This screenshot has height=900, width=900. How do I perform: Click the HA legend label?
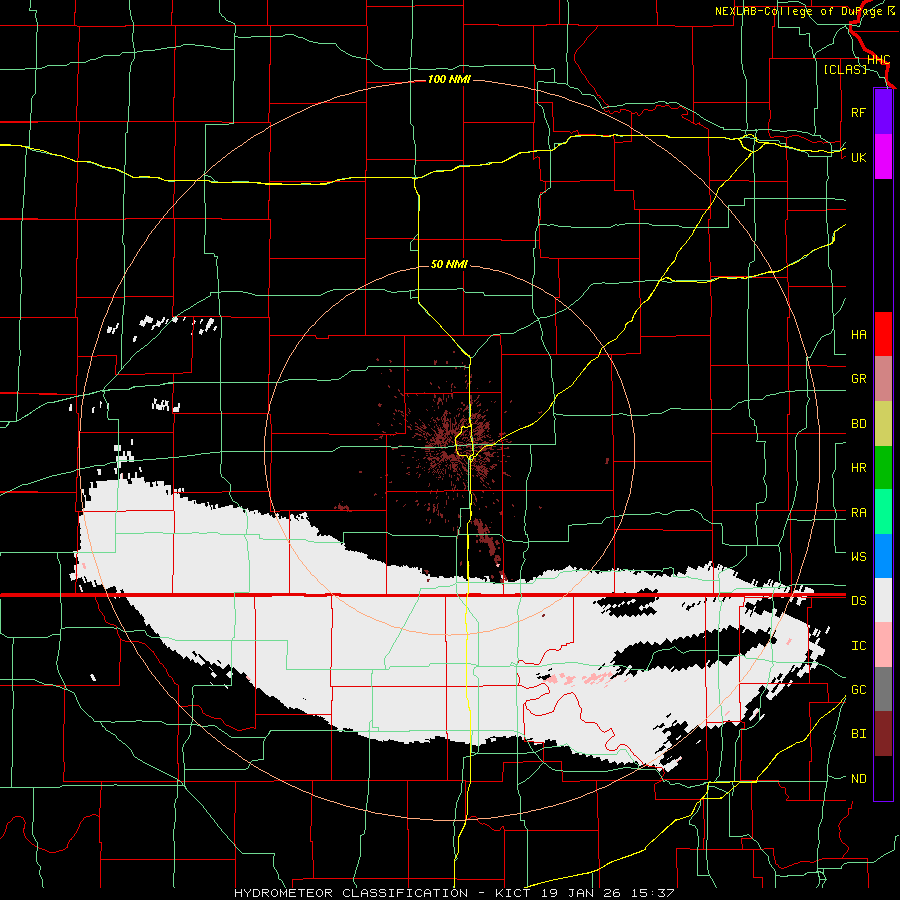[x=858, y=335]
